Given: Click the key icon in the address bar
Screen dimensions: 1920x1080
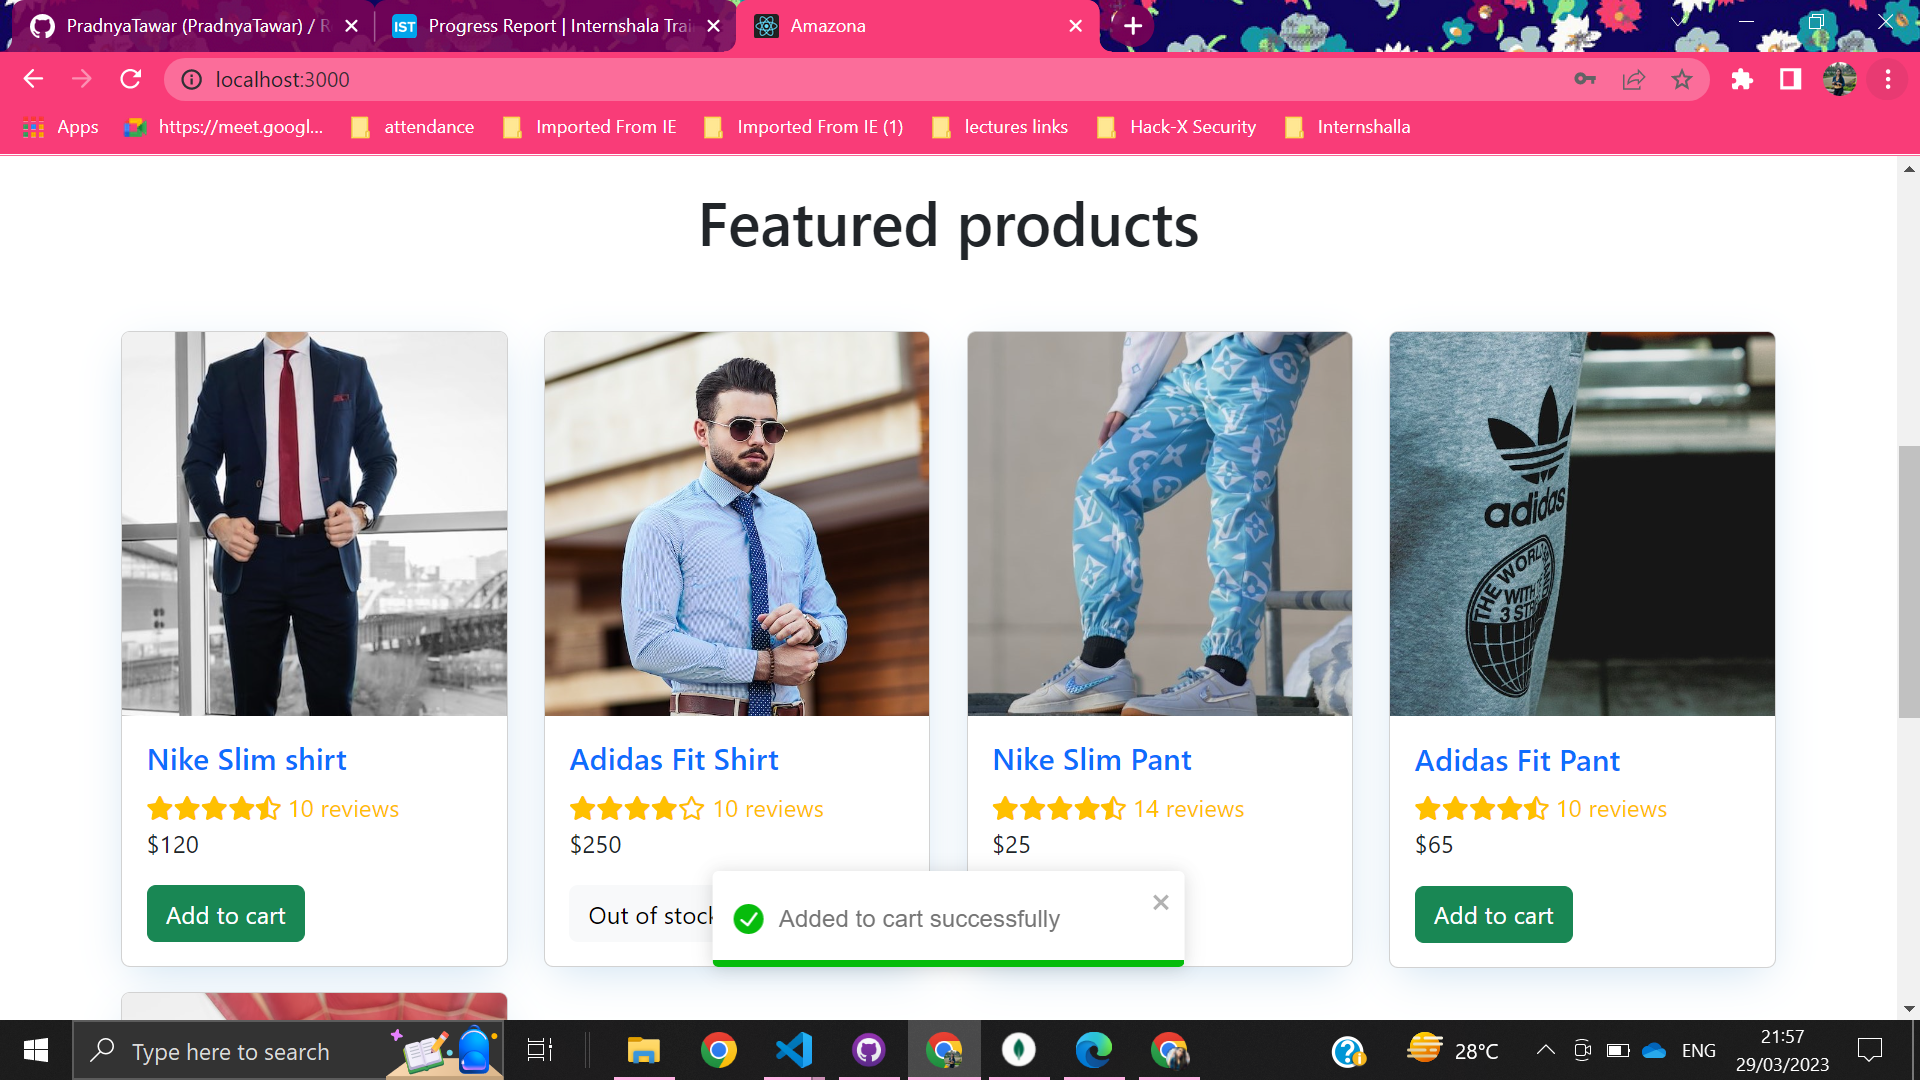Looking at the screenshot, I should point(1586,79).
